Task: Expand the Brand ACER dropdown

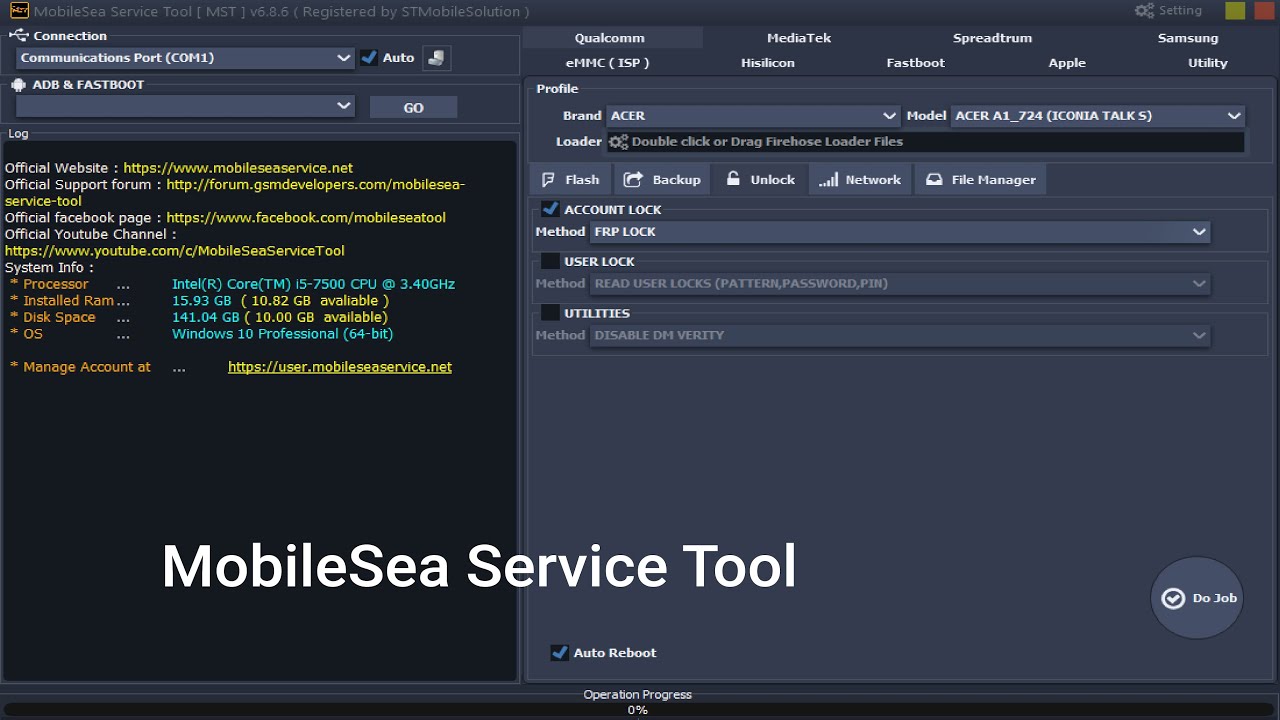Action: point(753,116)
